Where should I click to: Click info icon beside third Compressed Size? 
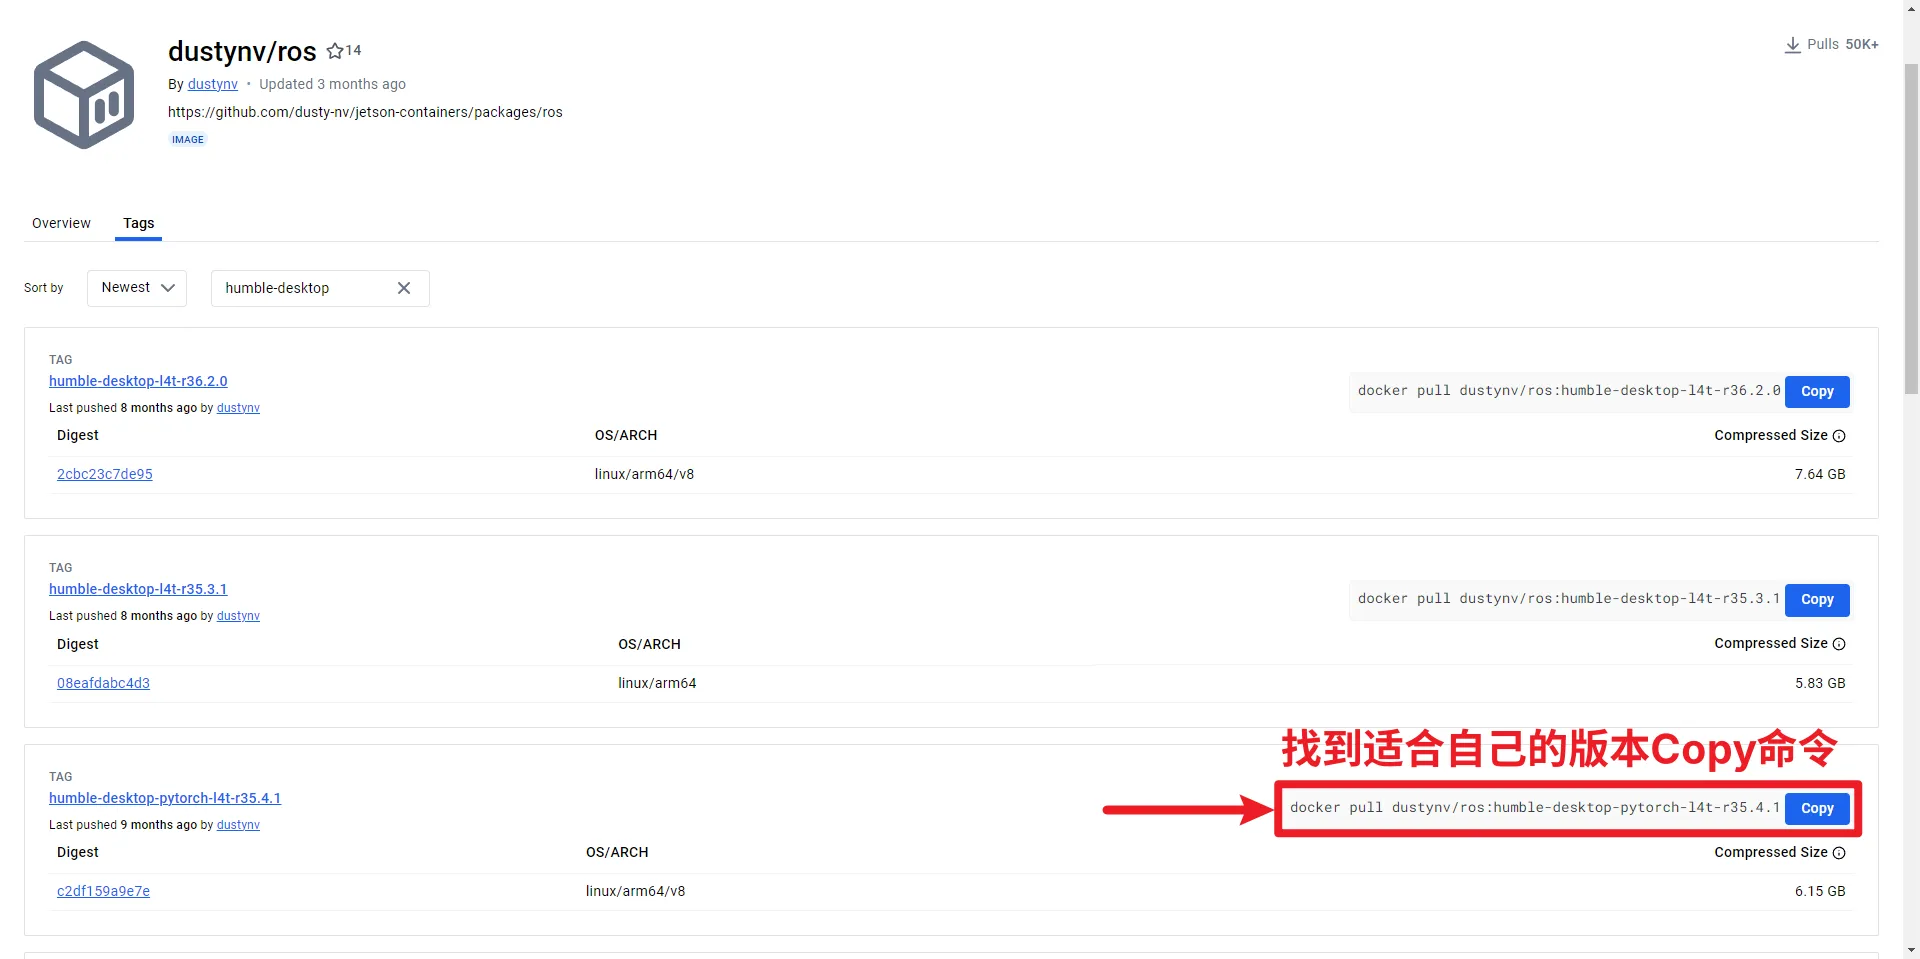click(x=1839, y=853)
